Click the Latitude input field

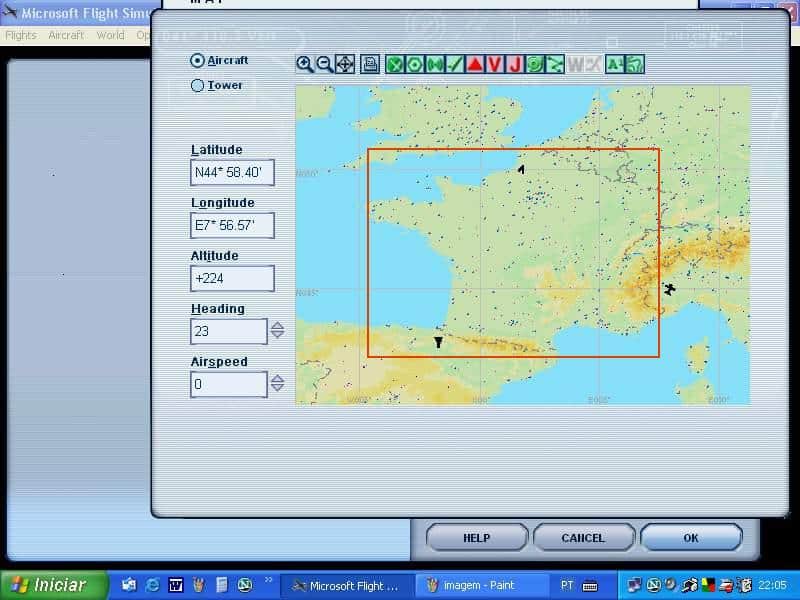tap(232, 173)
